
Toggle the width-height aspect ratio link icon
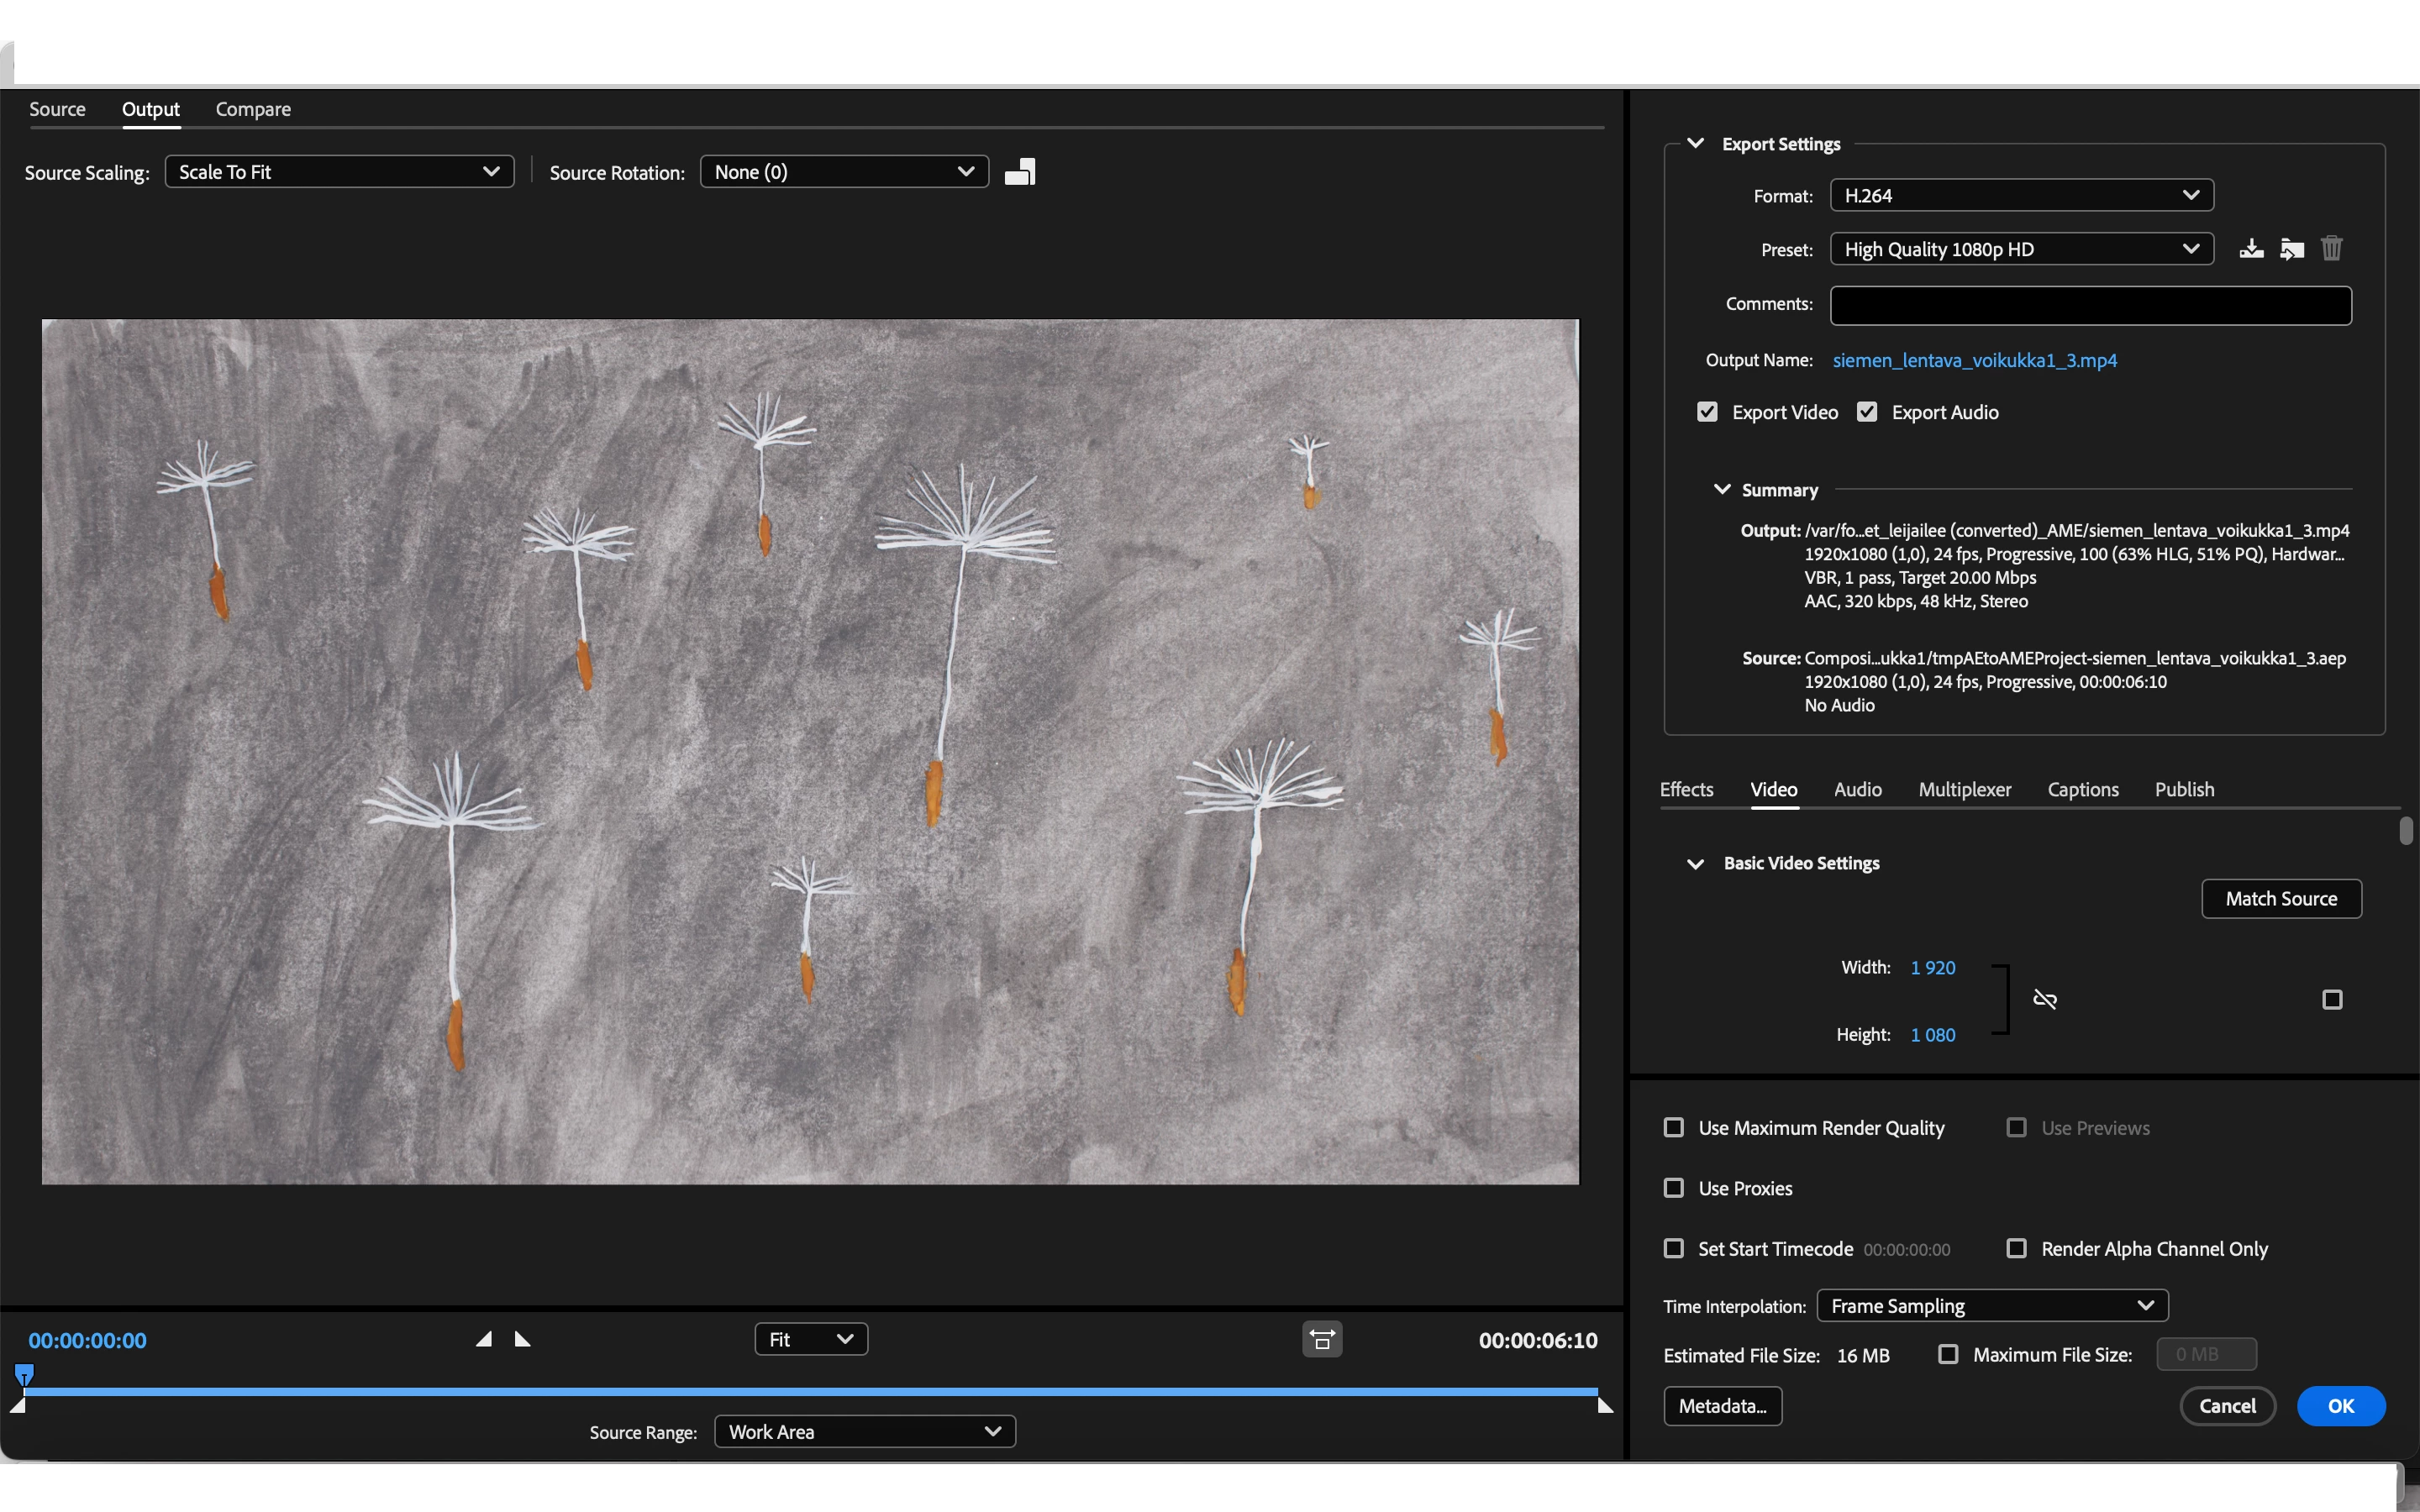(x=2044, y=999)
